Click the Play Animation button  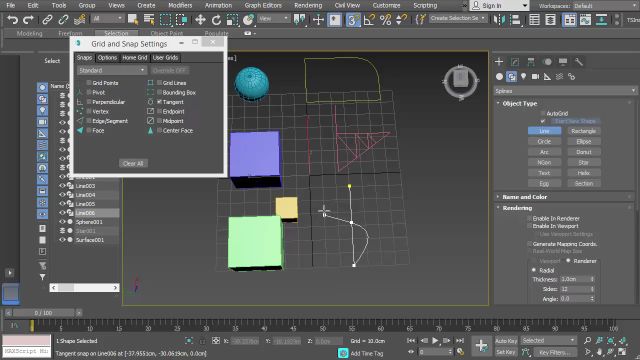(435, 340)
